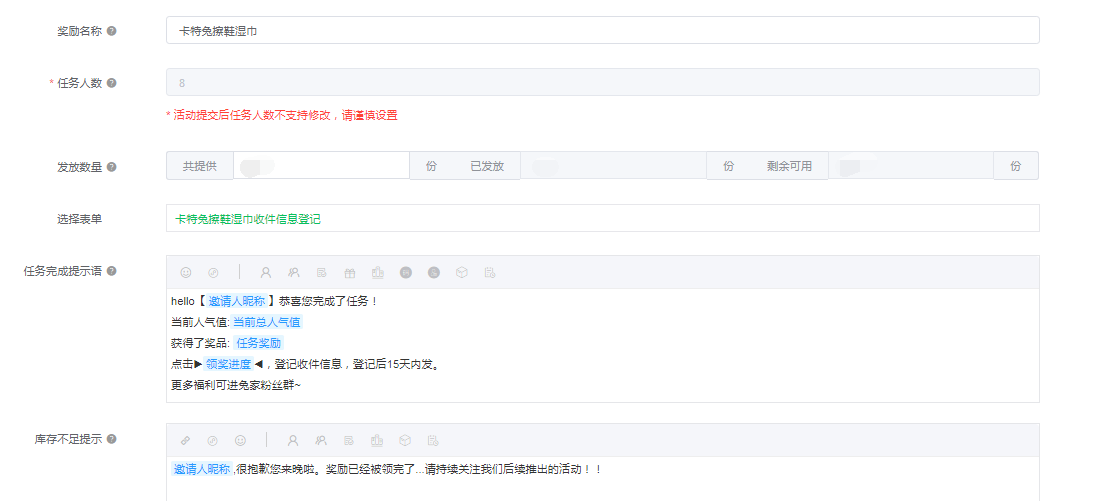This screenshot has width=1101, height=501.
Task: Select the 当前总人气值 variable tag
Action: click(267, 322)
